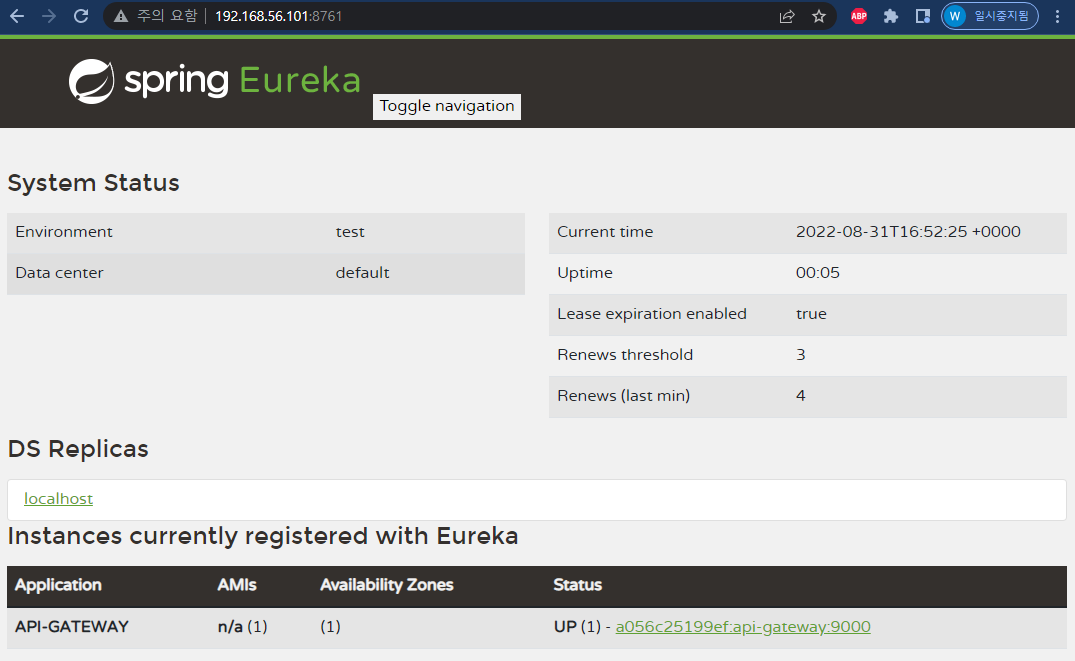Click the Data center label
1075x661 pixels.
pyautogui.click(x=59, y=273)
